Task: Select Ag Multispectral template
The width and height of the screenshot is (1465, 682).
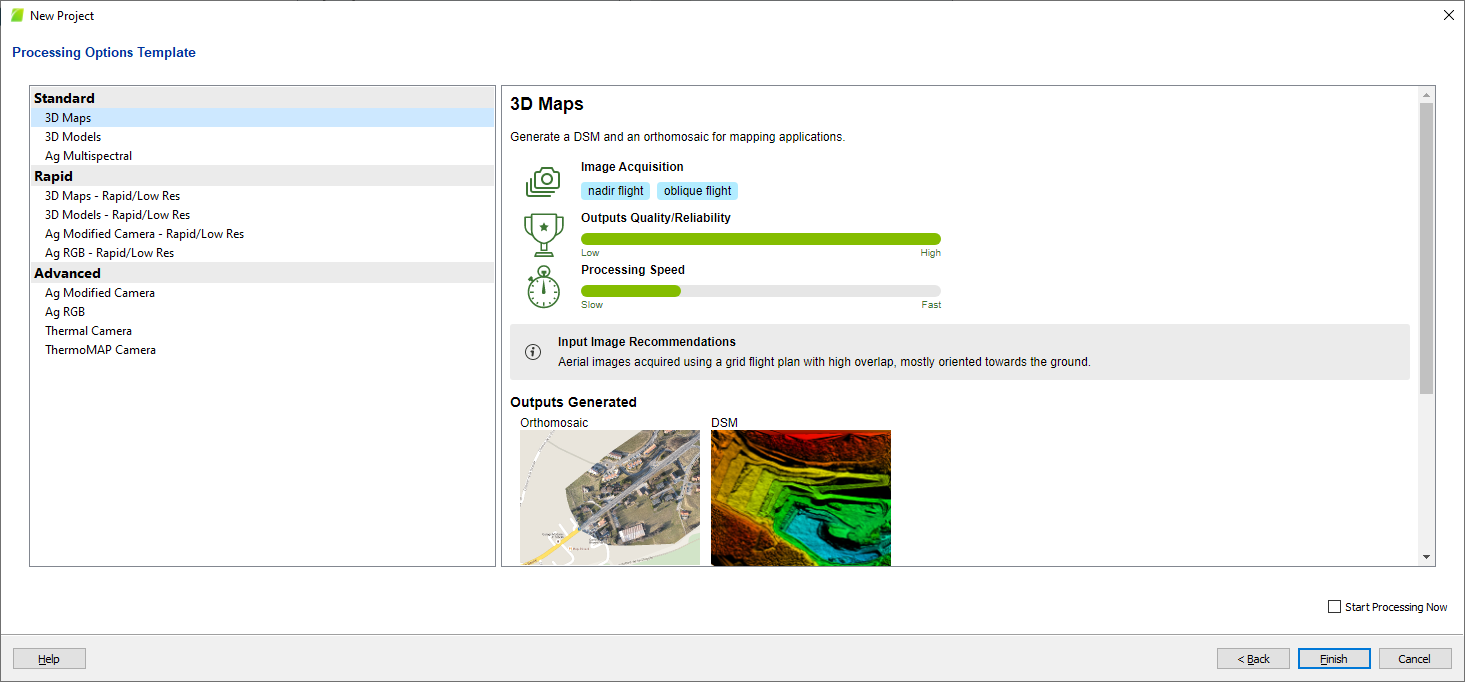Action: [x=88, y=156]
